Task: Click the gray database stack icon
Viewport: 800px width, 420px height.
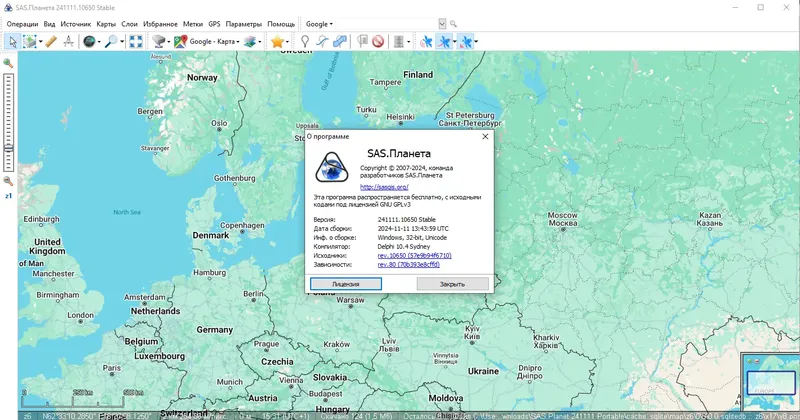Action: click(x=399, y=41)
